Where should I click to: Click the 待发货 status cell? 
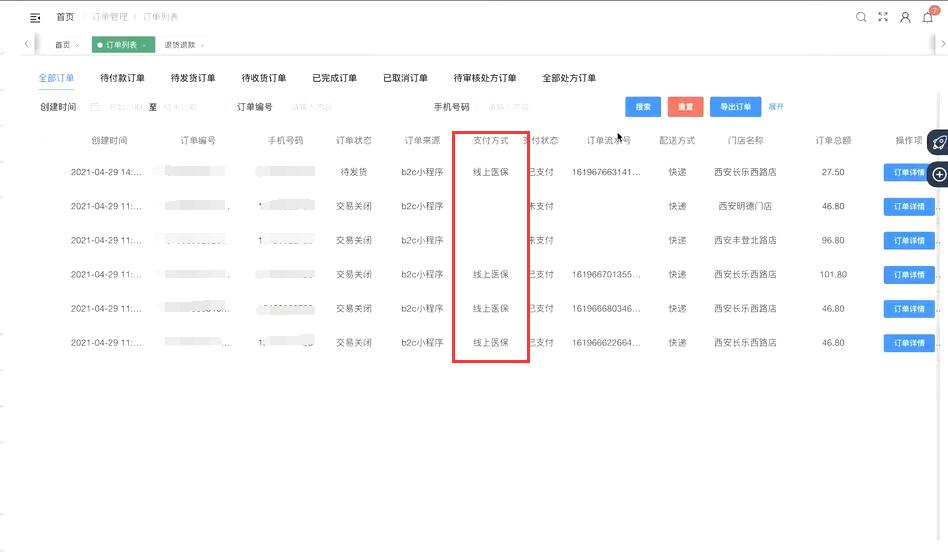[x=354, y=172]
